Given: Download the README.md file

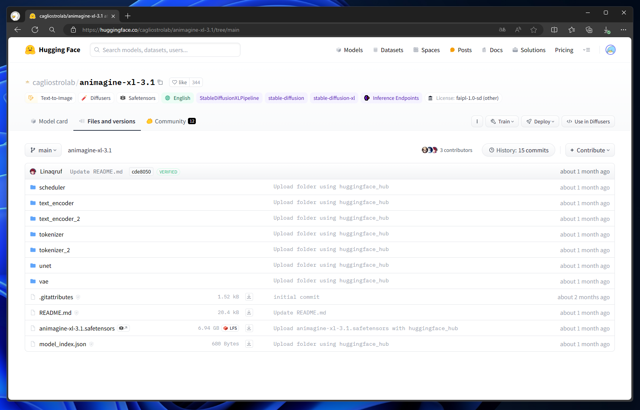Looking at the screenshot, I should [249, 312].
